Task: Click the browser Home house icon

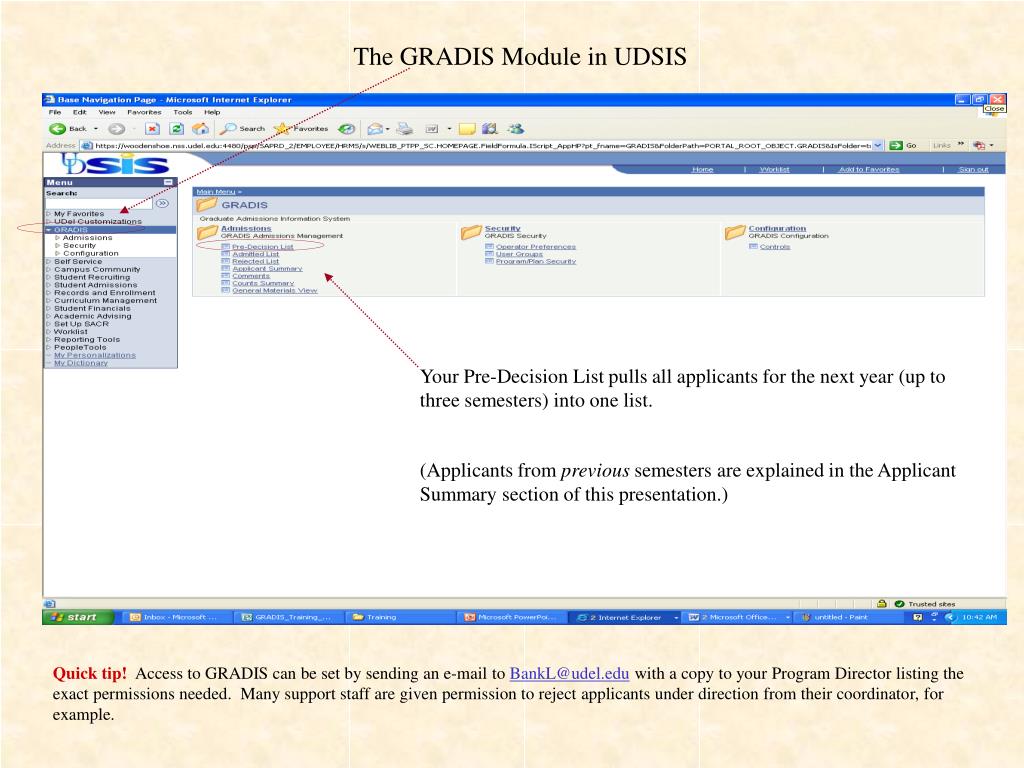Action: [200, 129]
